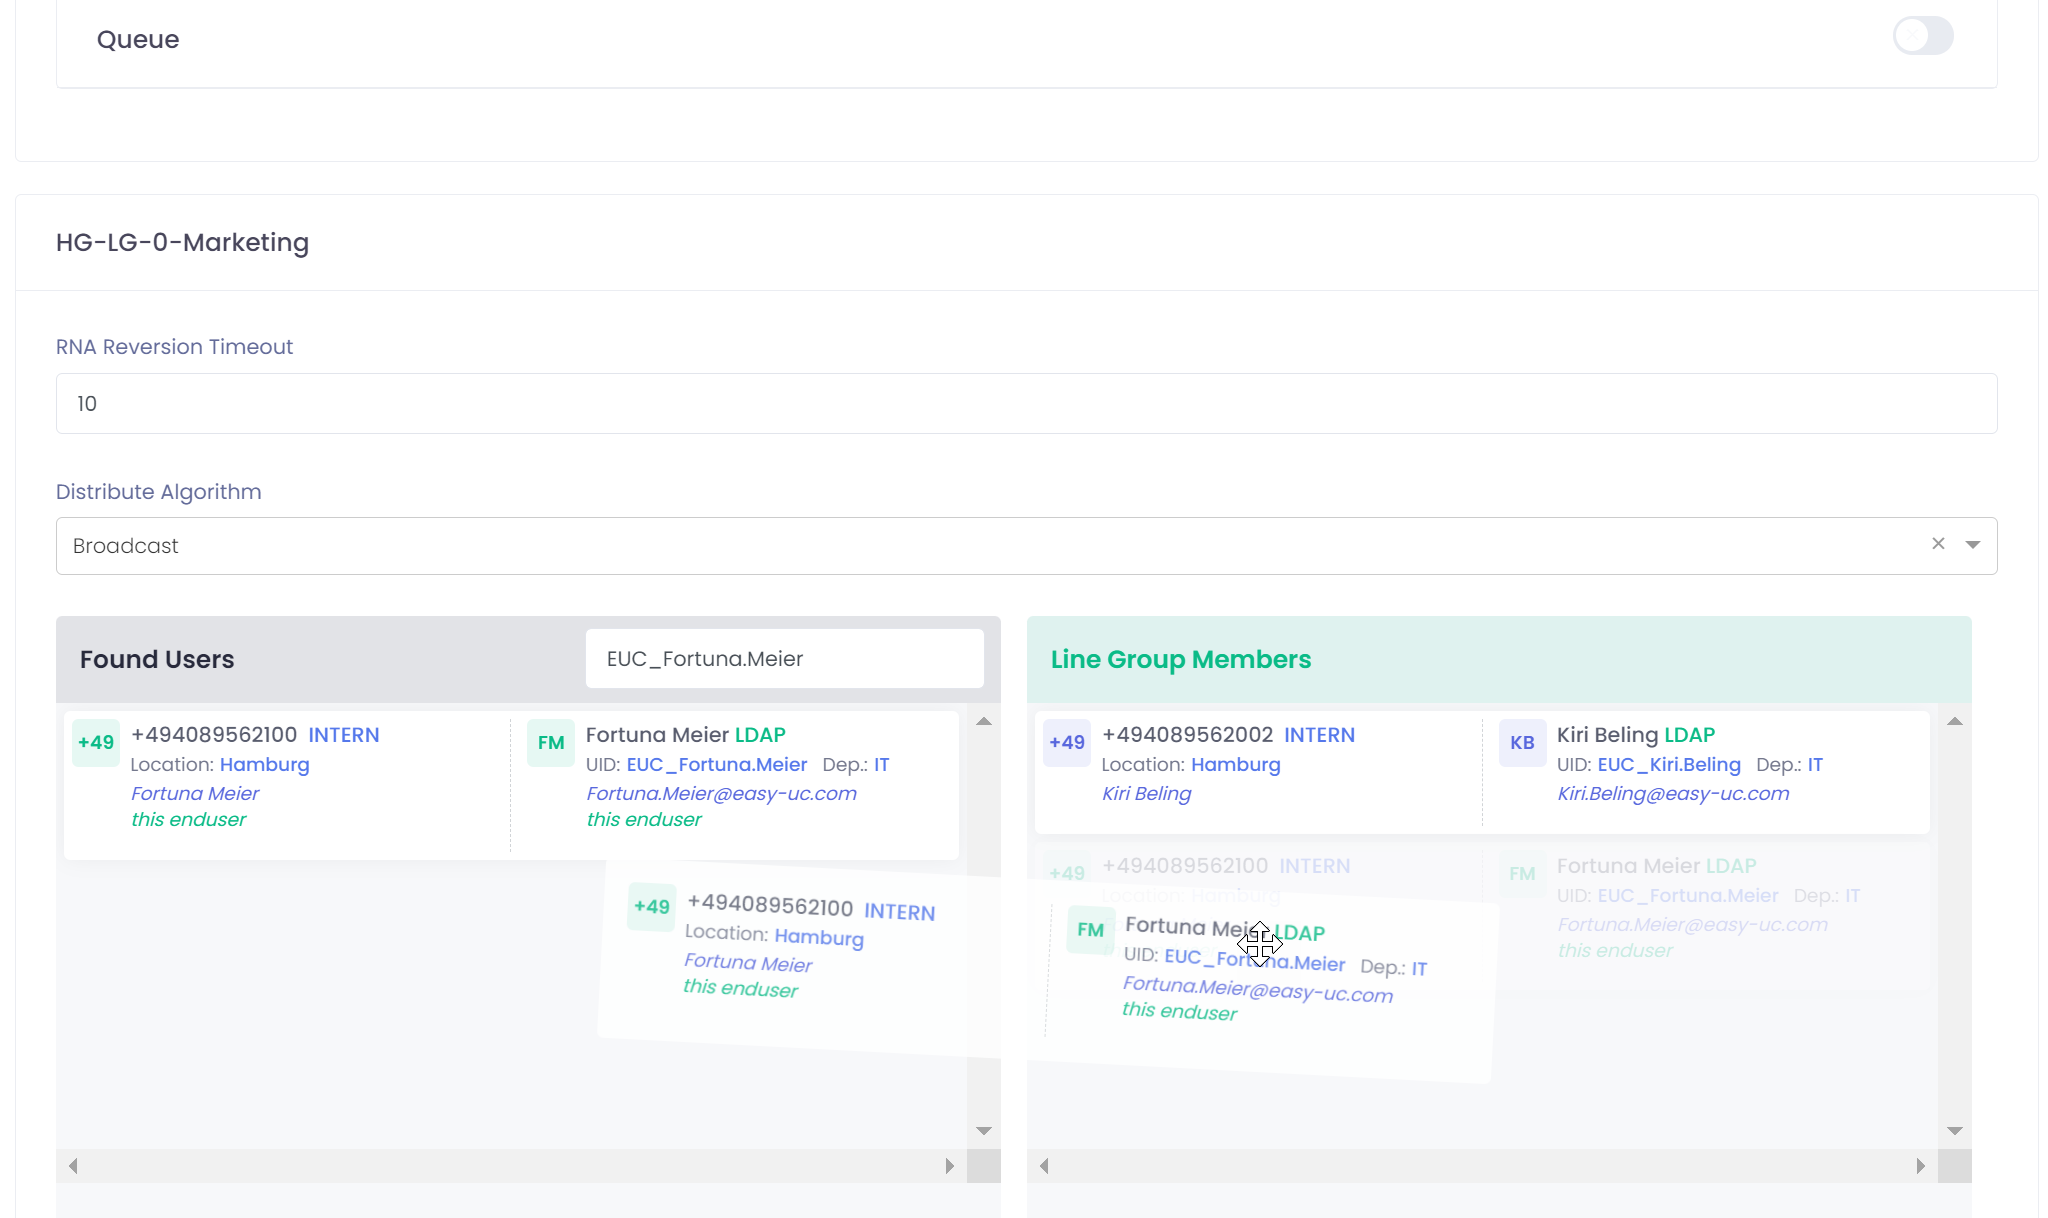
Task: Click Fortuna.Meier@easy-uc.com in Found Users
Action: 721,794
